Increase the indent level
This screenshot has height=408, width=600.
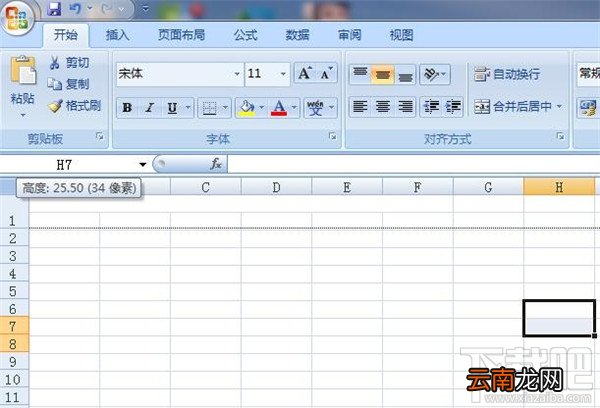[453, 106]
